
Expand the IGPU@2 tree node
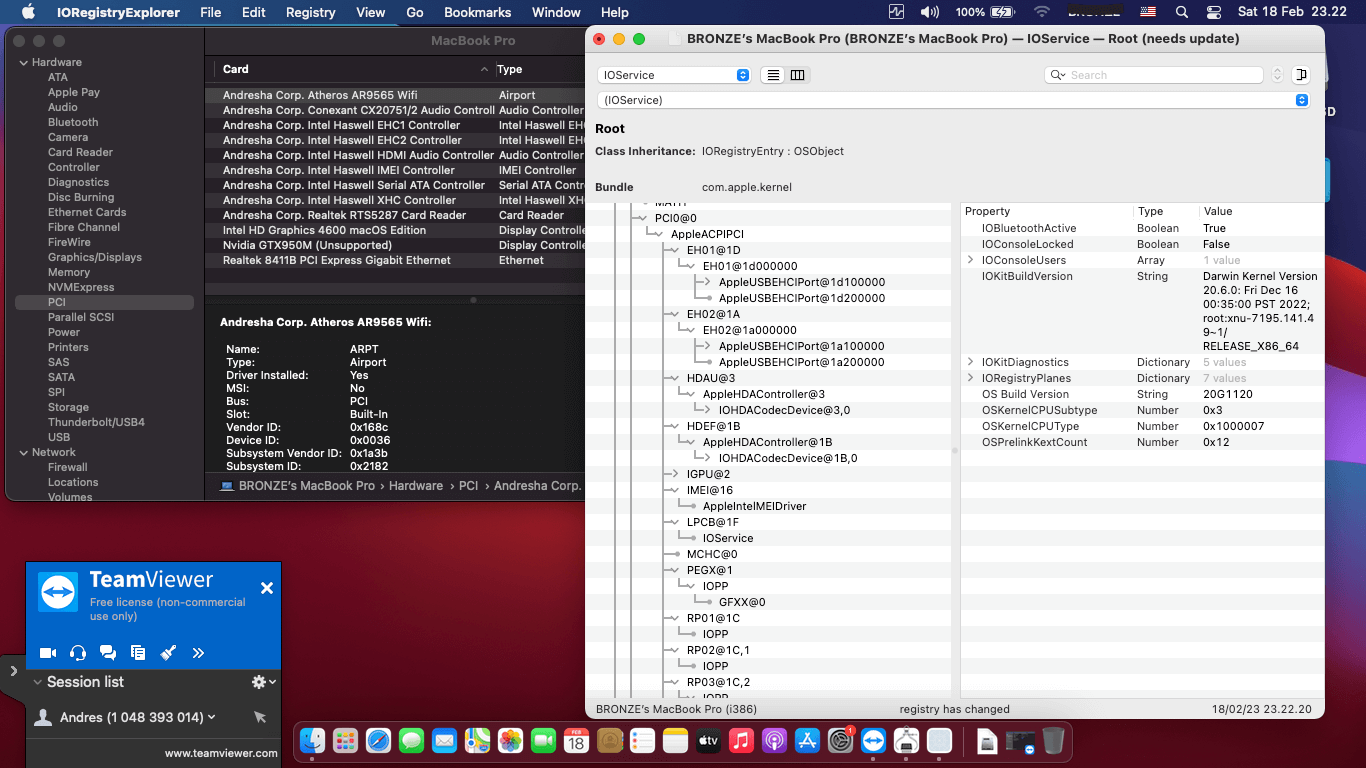[676, 474]
